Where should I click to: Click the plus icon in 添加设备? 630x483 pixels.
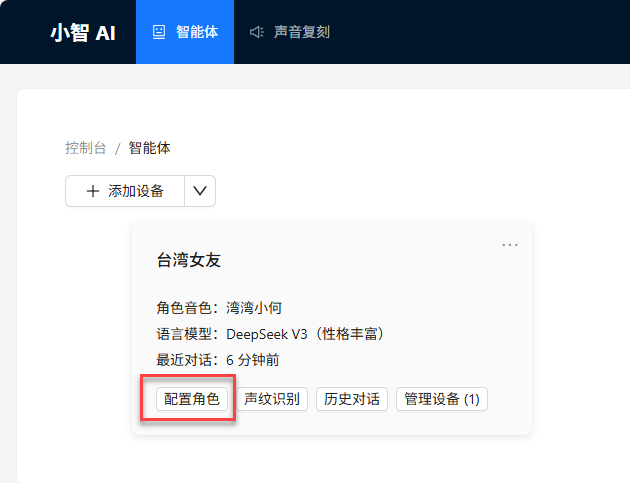coord(93,191)
